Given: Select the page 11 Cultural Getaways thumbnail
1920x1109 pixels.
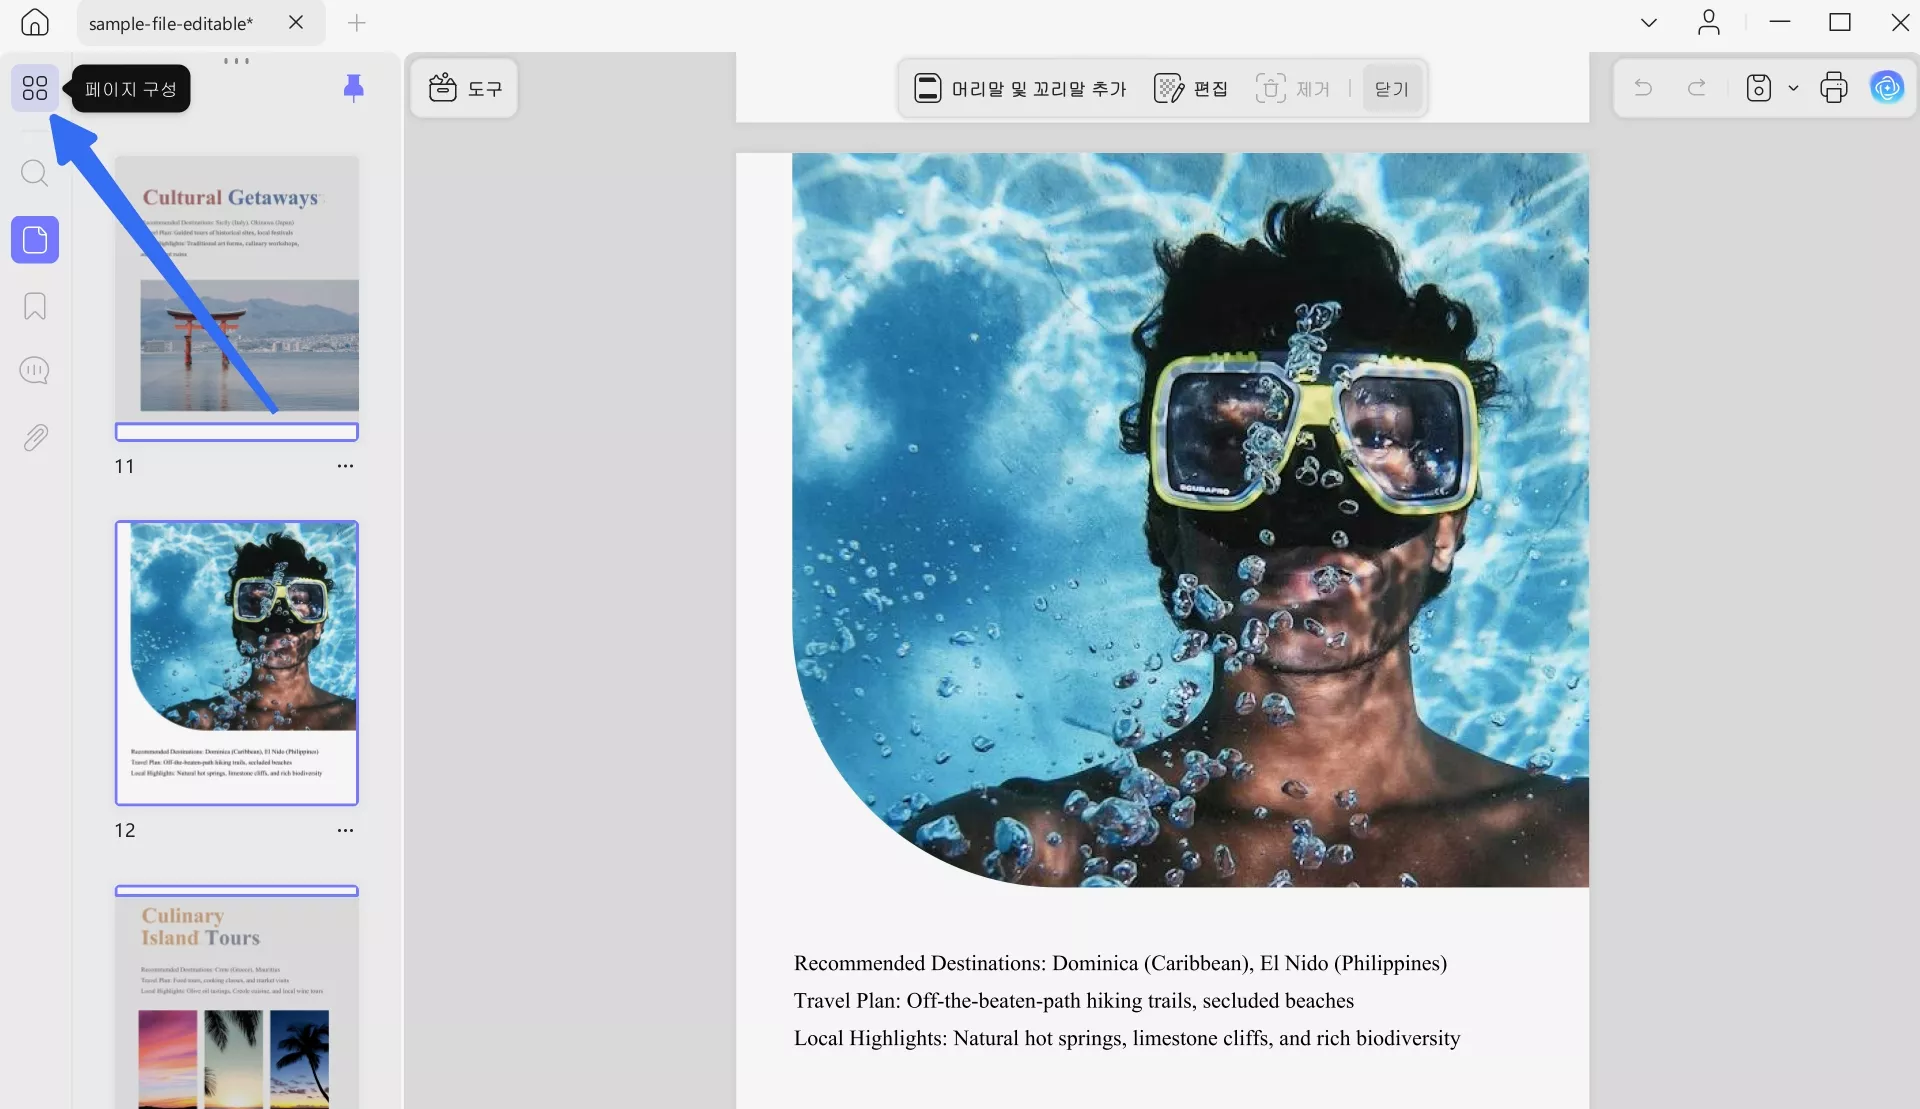Looking at the screenshot, I should coord(236,285).
